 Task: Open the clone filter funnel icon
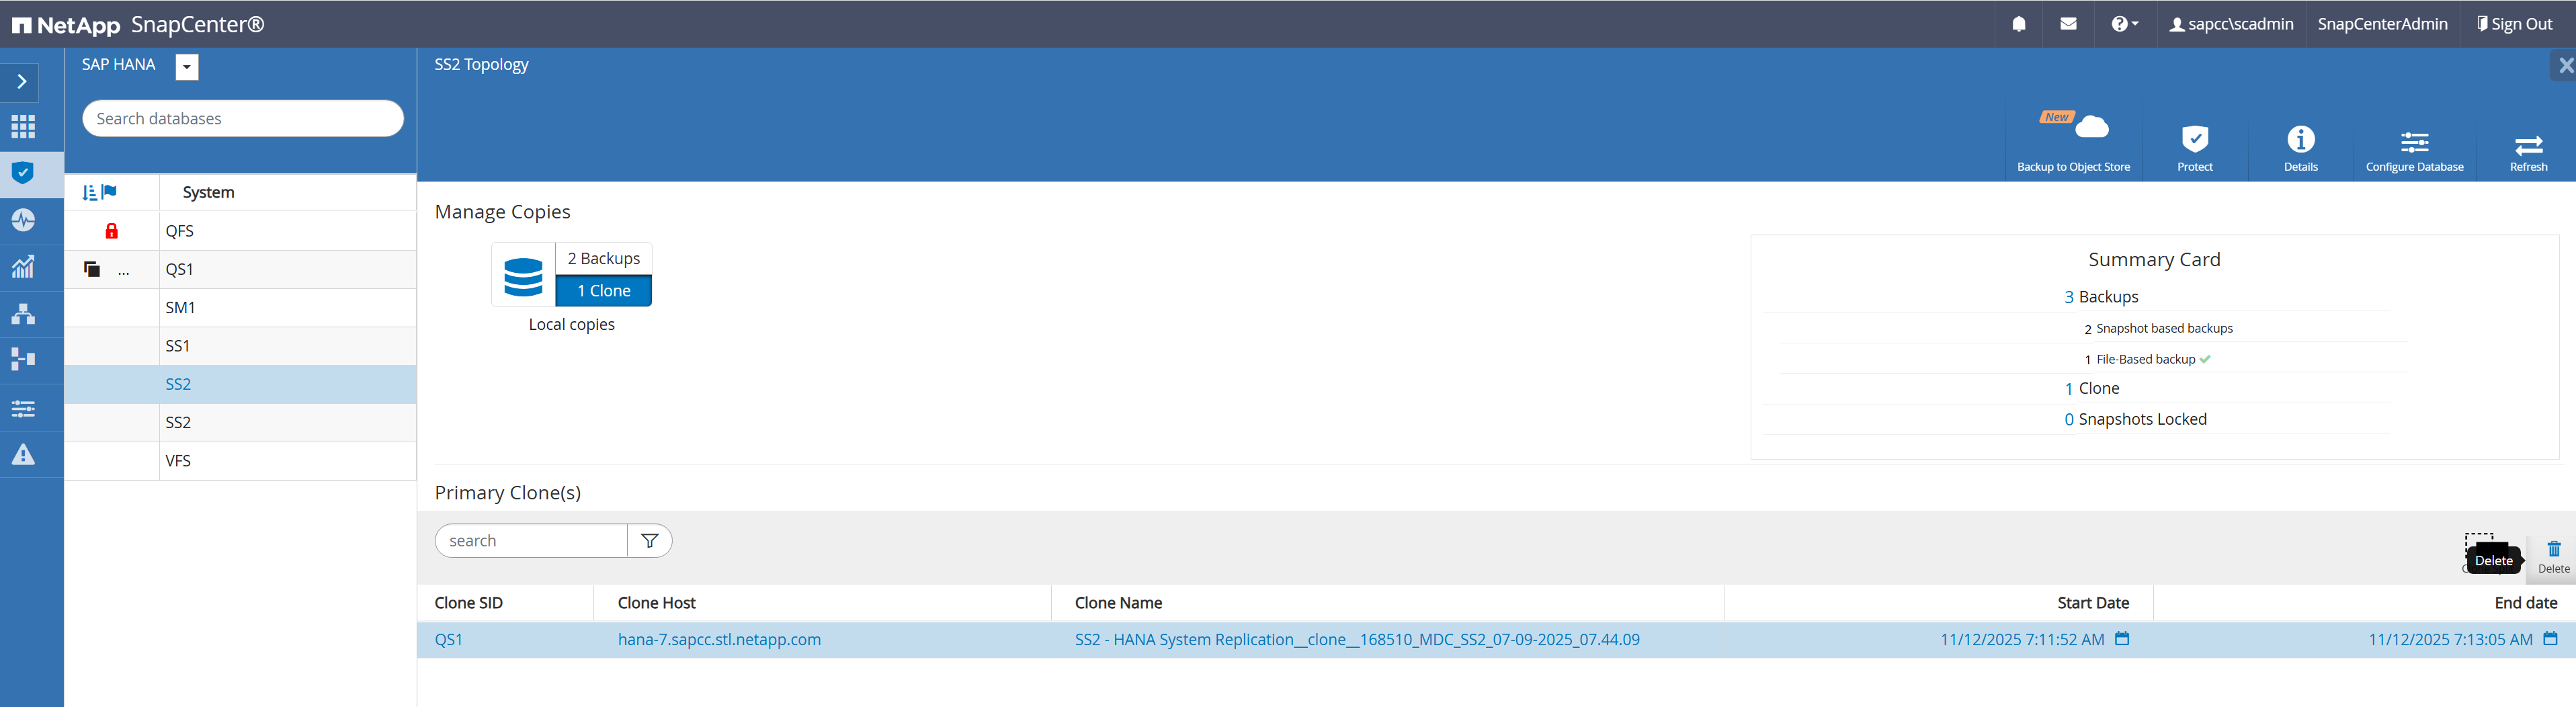[x=650, y=541]
